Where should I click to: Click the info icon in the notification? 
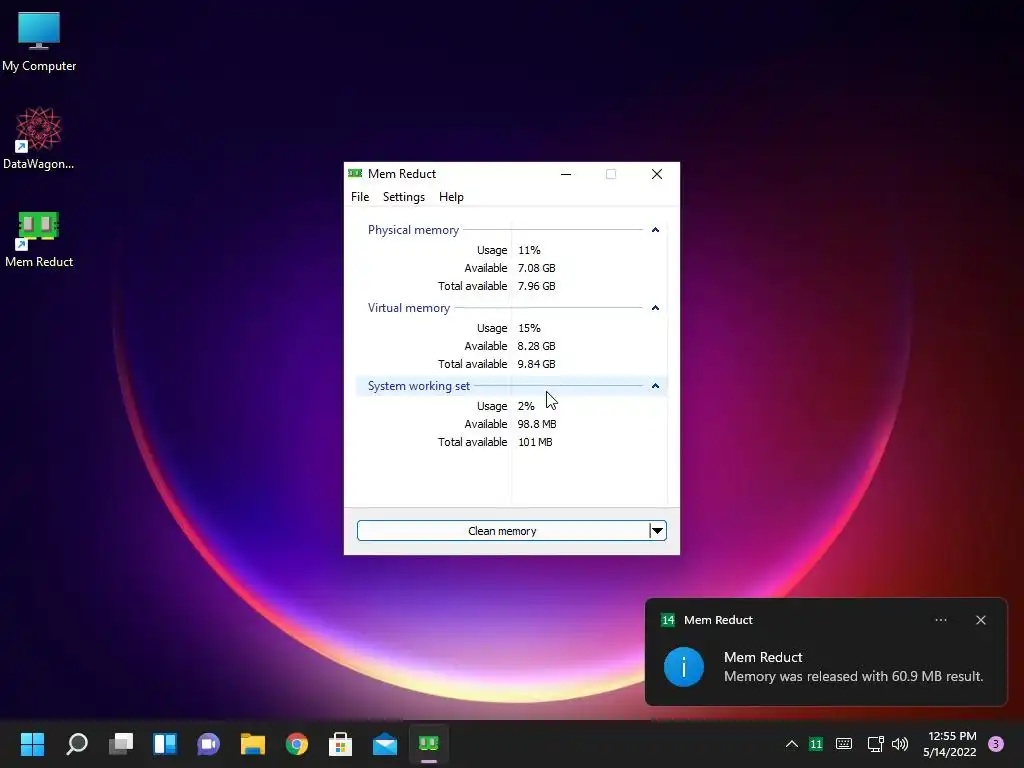pos(684,667)
